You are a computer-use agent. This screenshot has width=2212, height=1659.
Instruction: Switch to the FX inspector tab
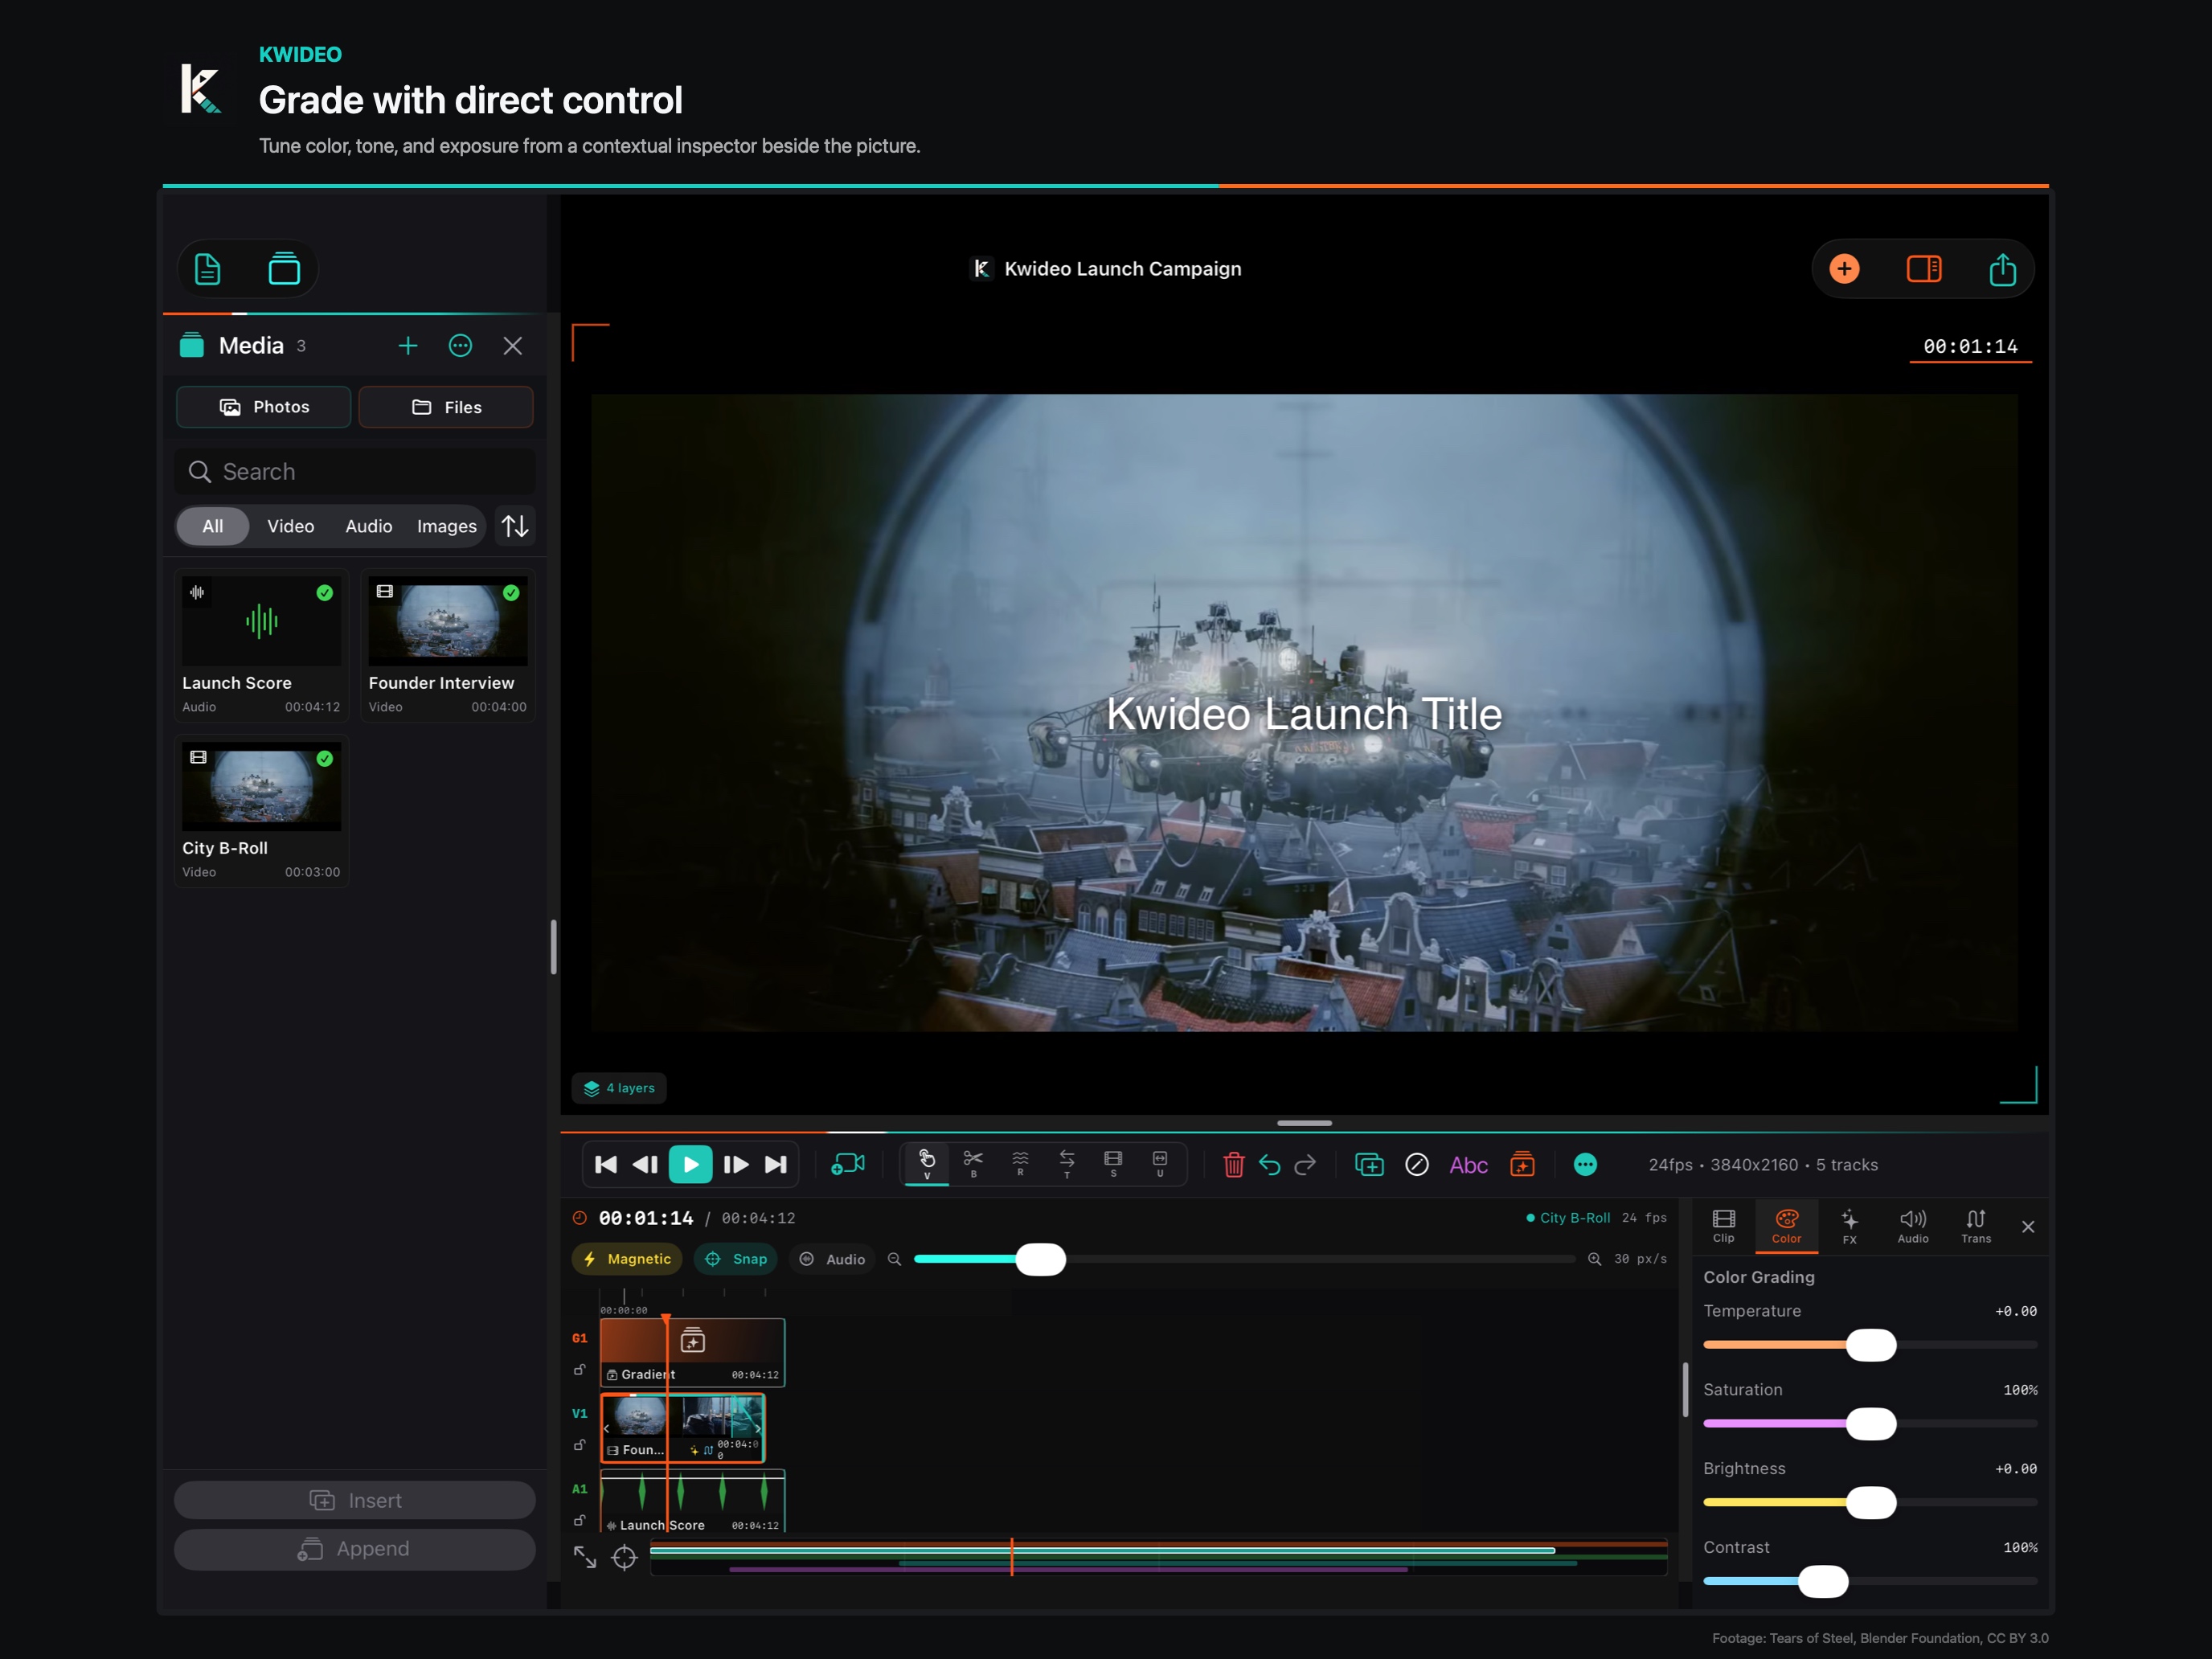1849,1226
